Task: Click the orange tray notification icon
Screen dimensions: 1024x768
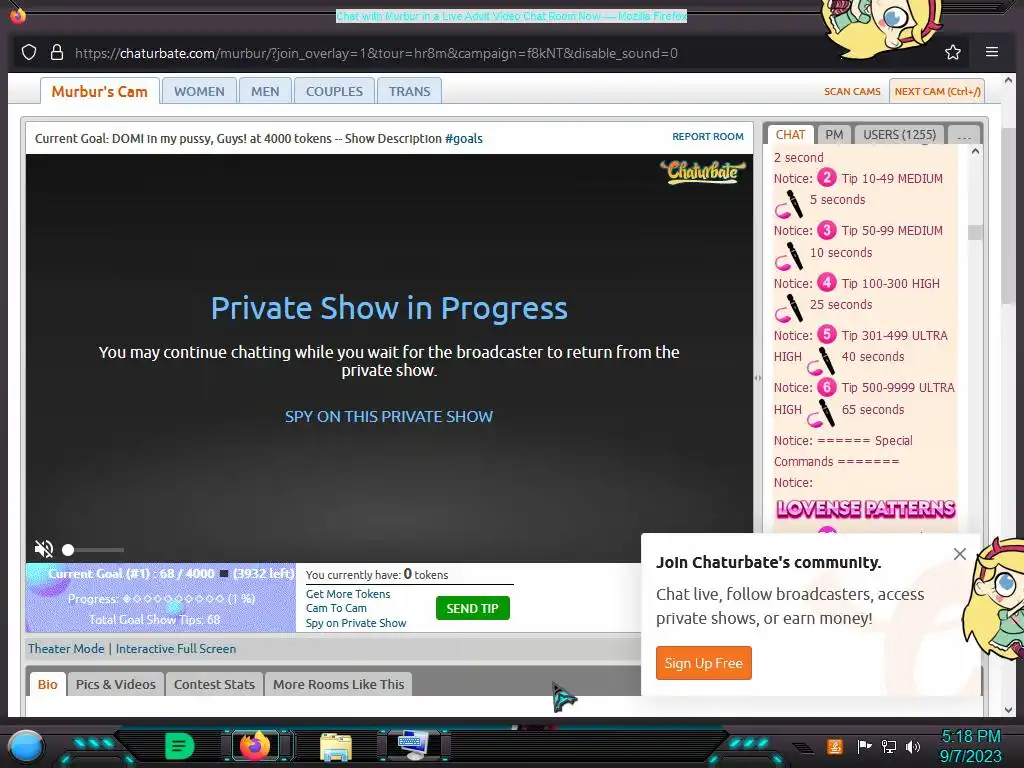Action: click(835, 746)
